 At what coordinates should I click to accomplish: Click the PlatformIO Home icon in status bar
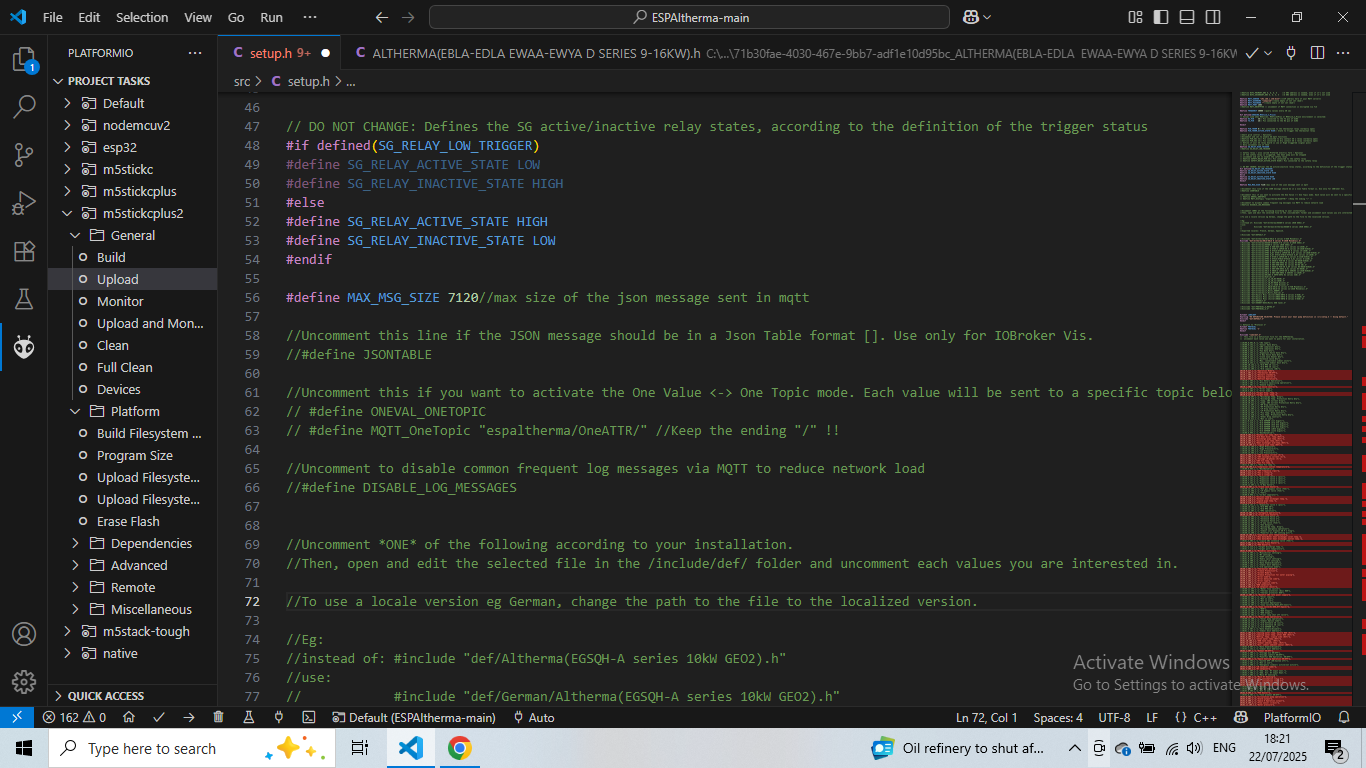coord(130,717)
